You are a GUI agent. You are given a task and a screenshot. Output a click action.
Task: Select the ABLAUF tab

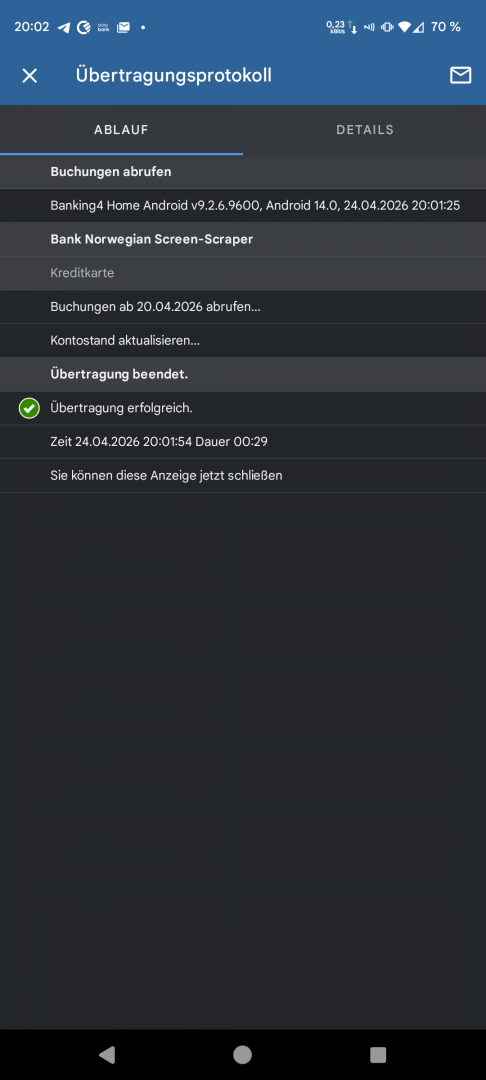pos(121,129)
